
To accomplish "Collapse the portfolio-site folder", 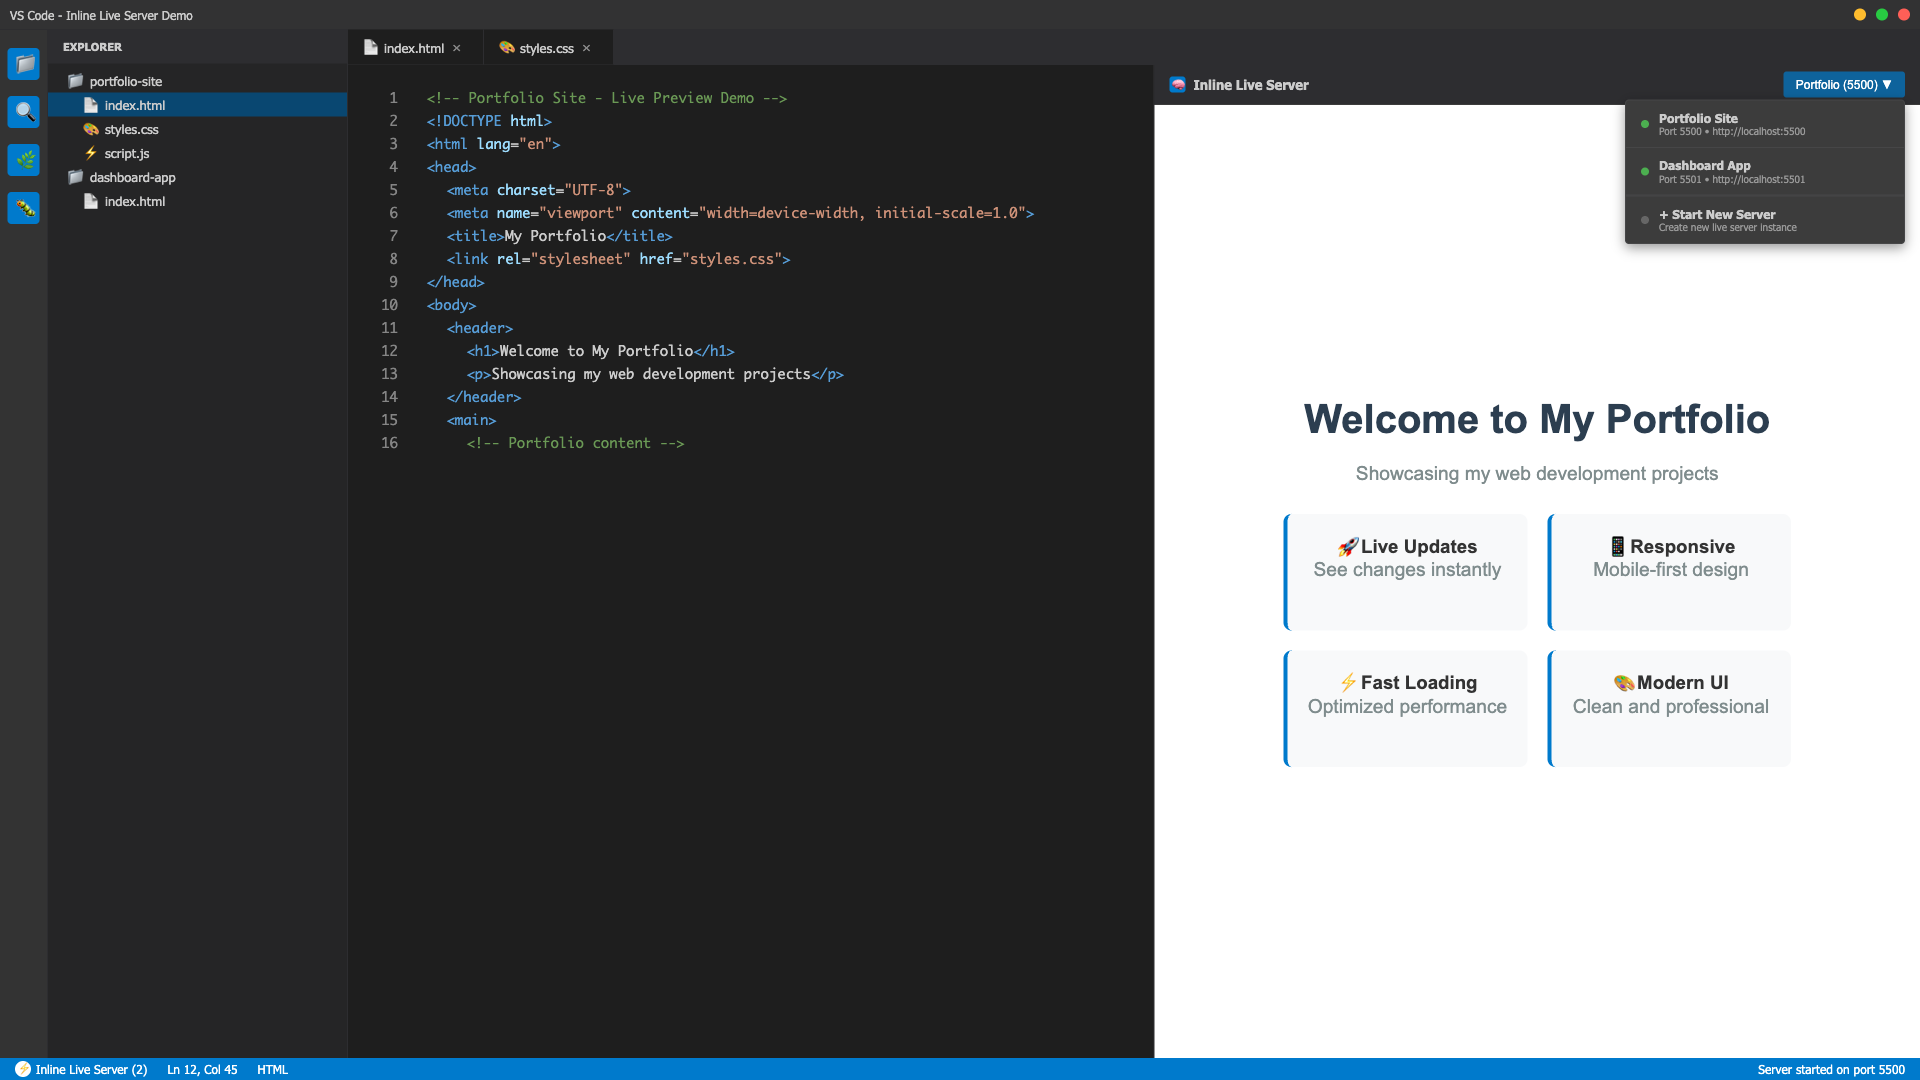I will coord(125,82).
